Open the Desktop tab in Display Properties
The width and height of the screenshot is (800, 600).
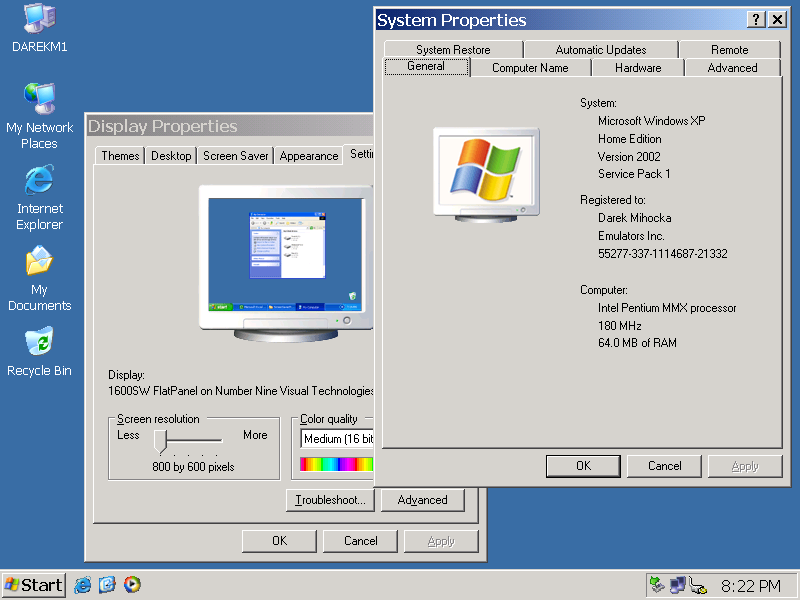(x=171, y=156)
